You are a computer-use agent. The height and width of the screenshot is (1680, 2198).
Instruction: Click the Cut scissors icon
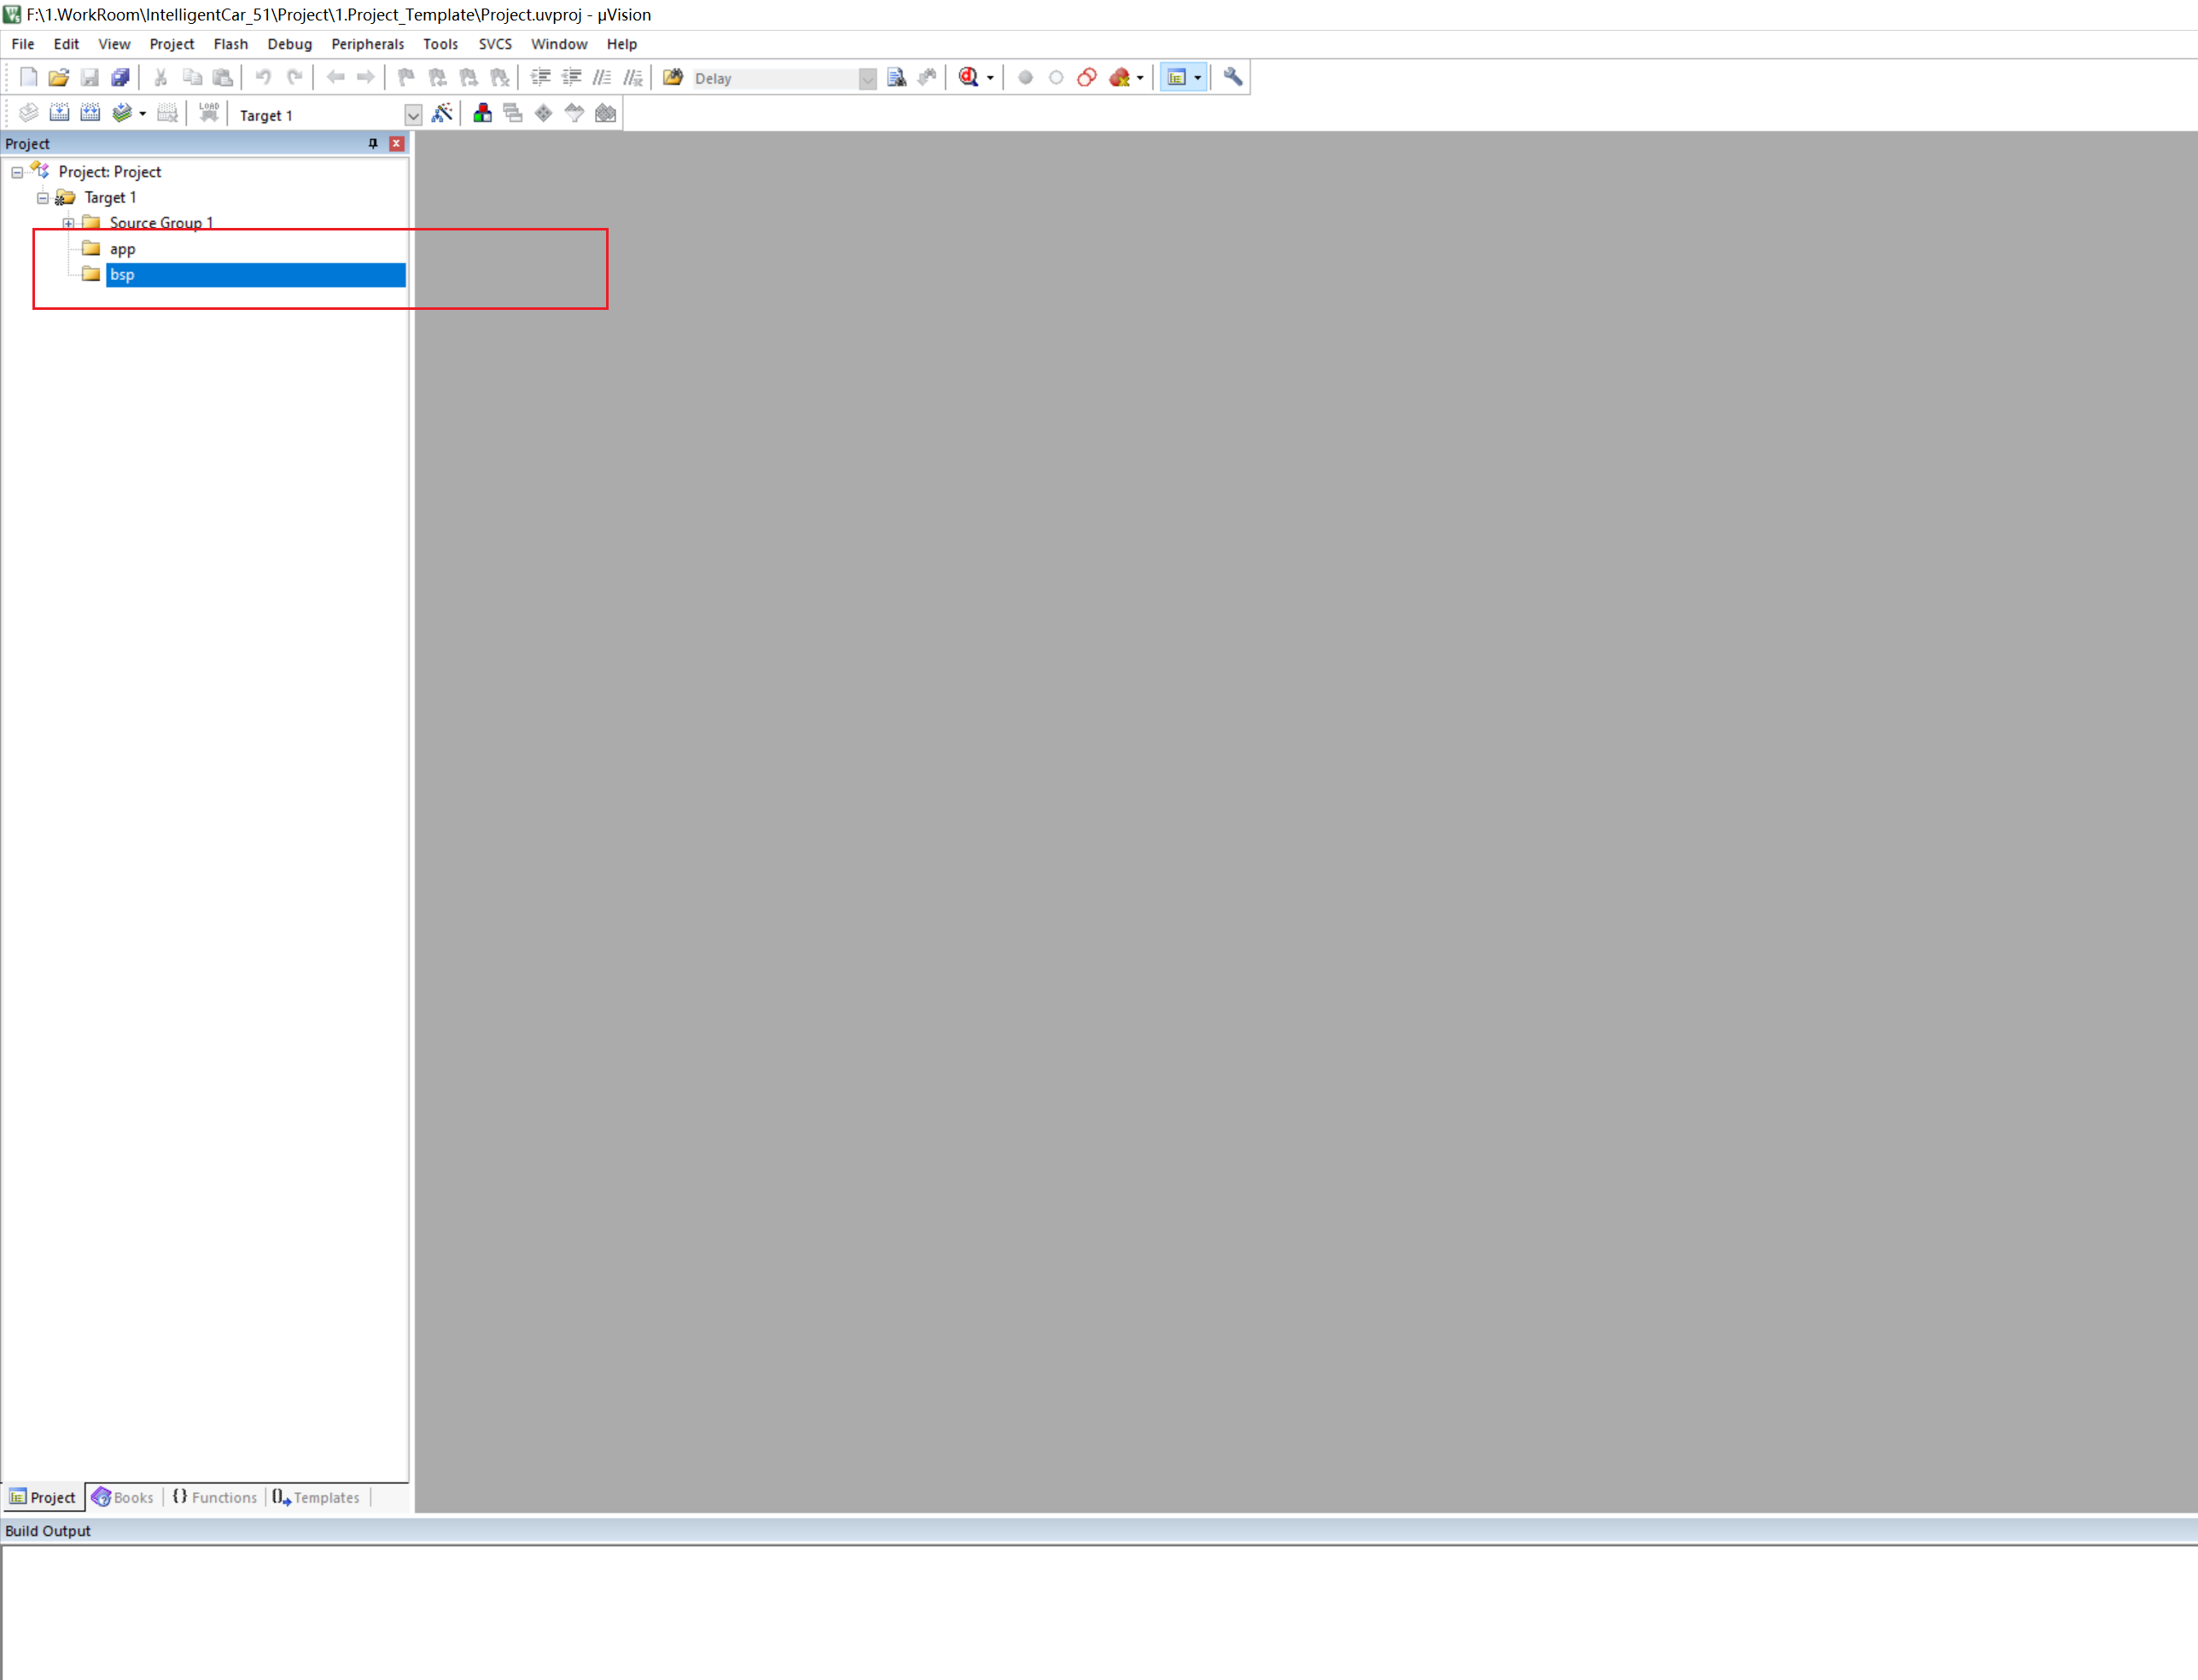[160, 77]
